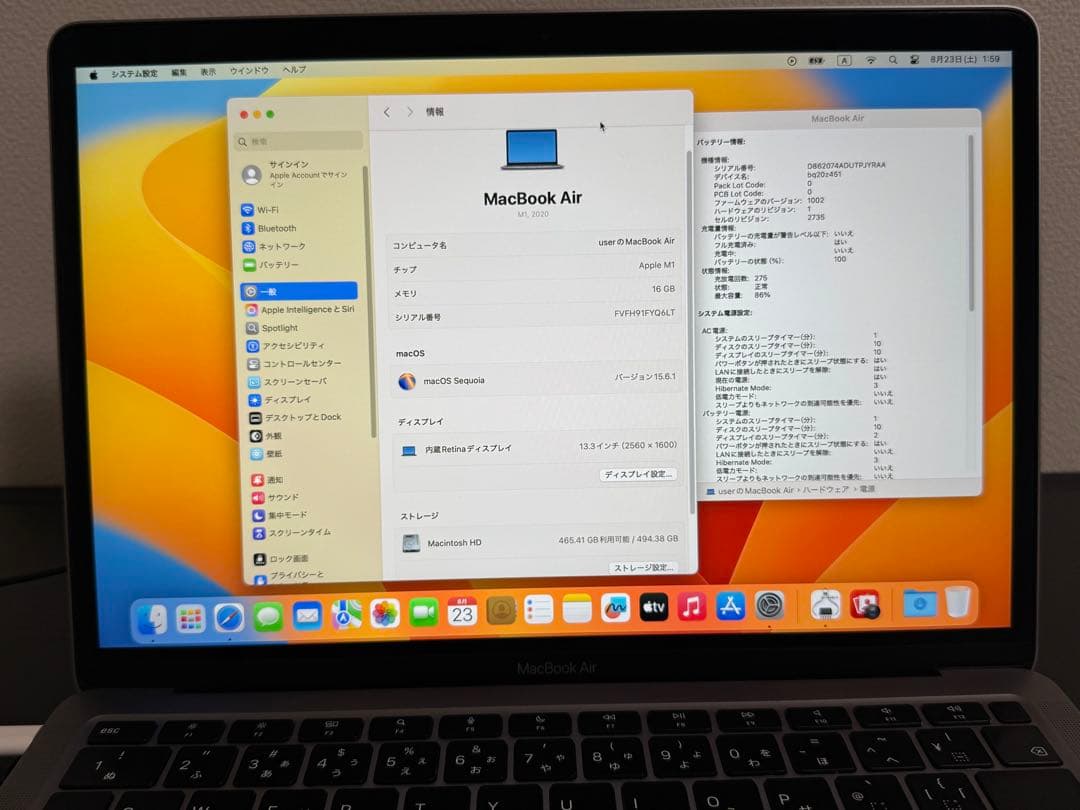The width and height of the screenshot is (1080, 810).
Task: Click the Trash icon in the Dock
Action: pos(958,604)
